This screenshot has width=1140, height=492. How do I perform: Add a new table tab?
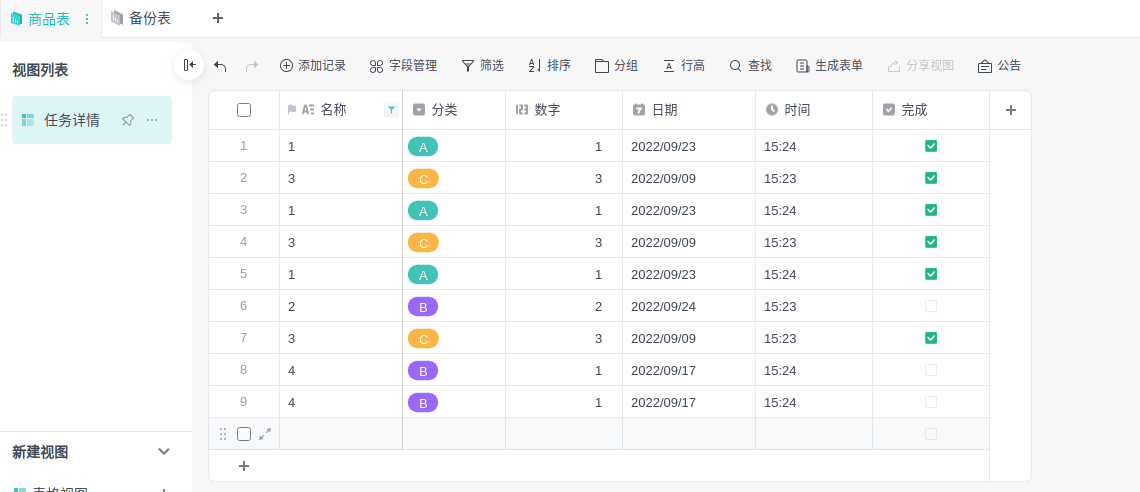click(218, 18)
